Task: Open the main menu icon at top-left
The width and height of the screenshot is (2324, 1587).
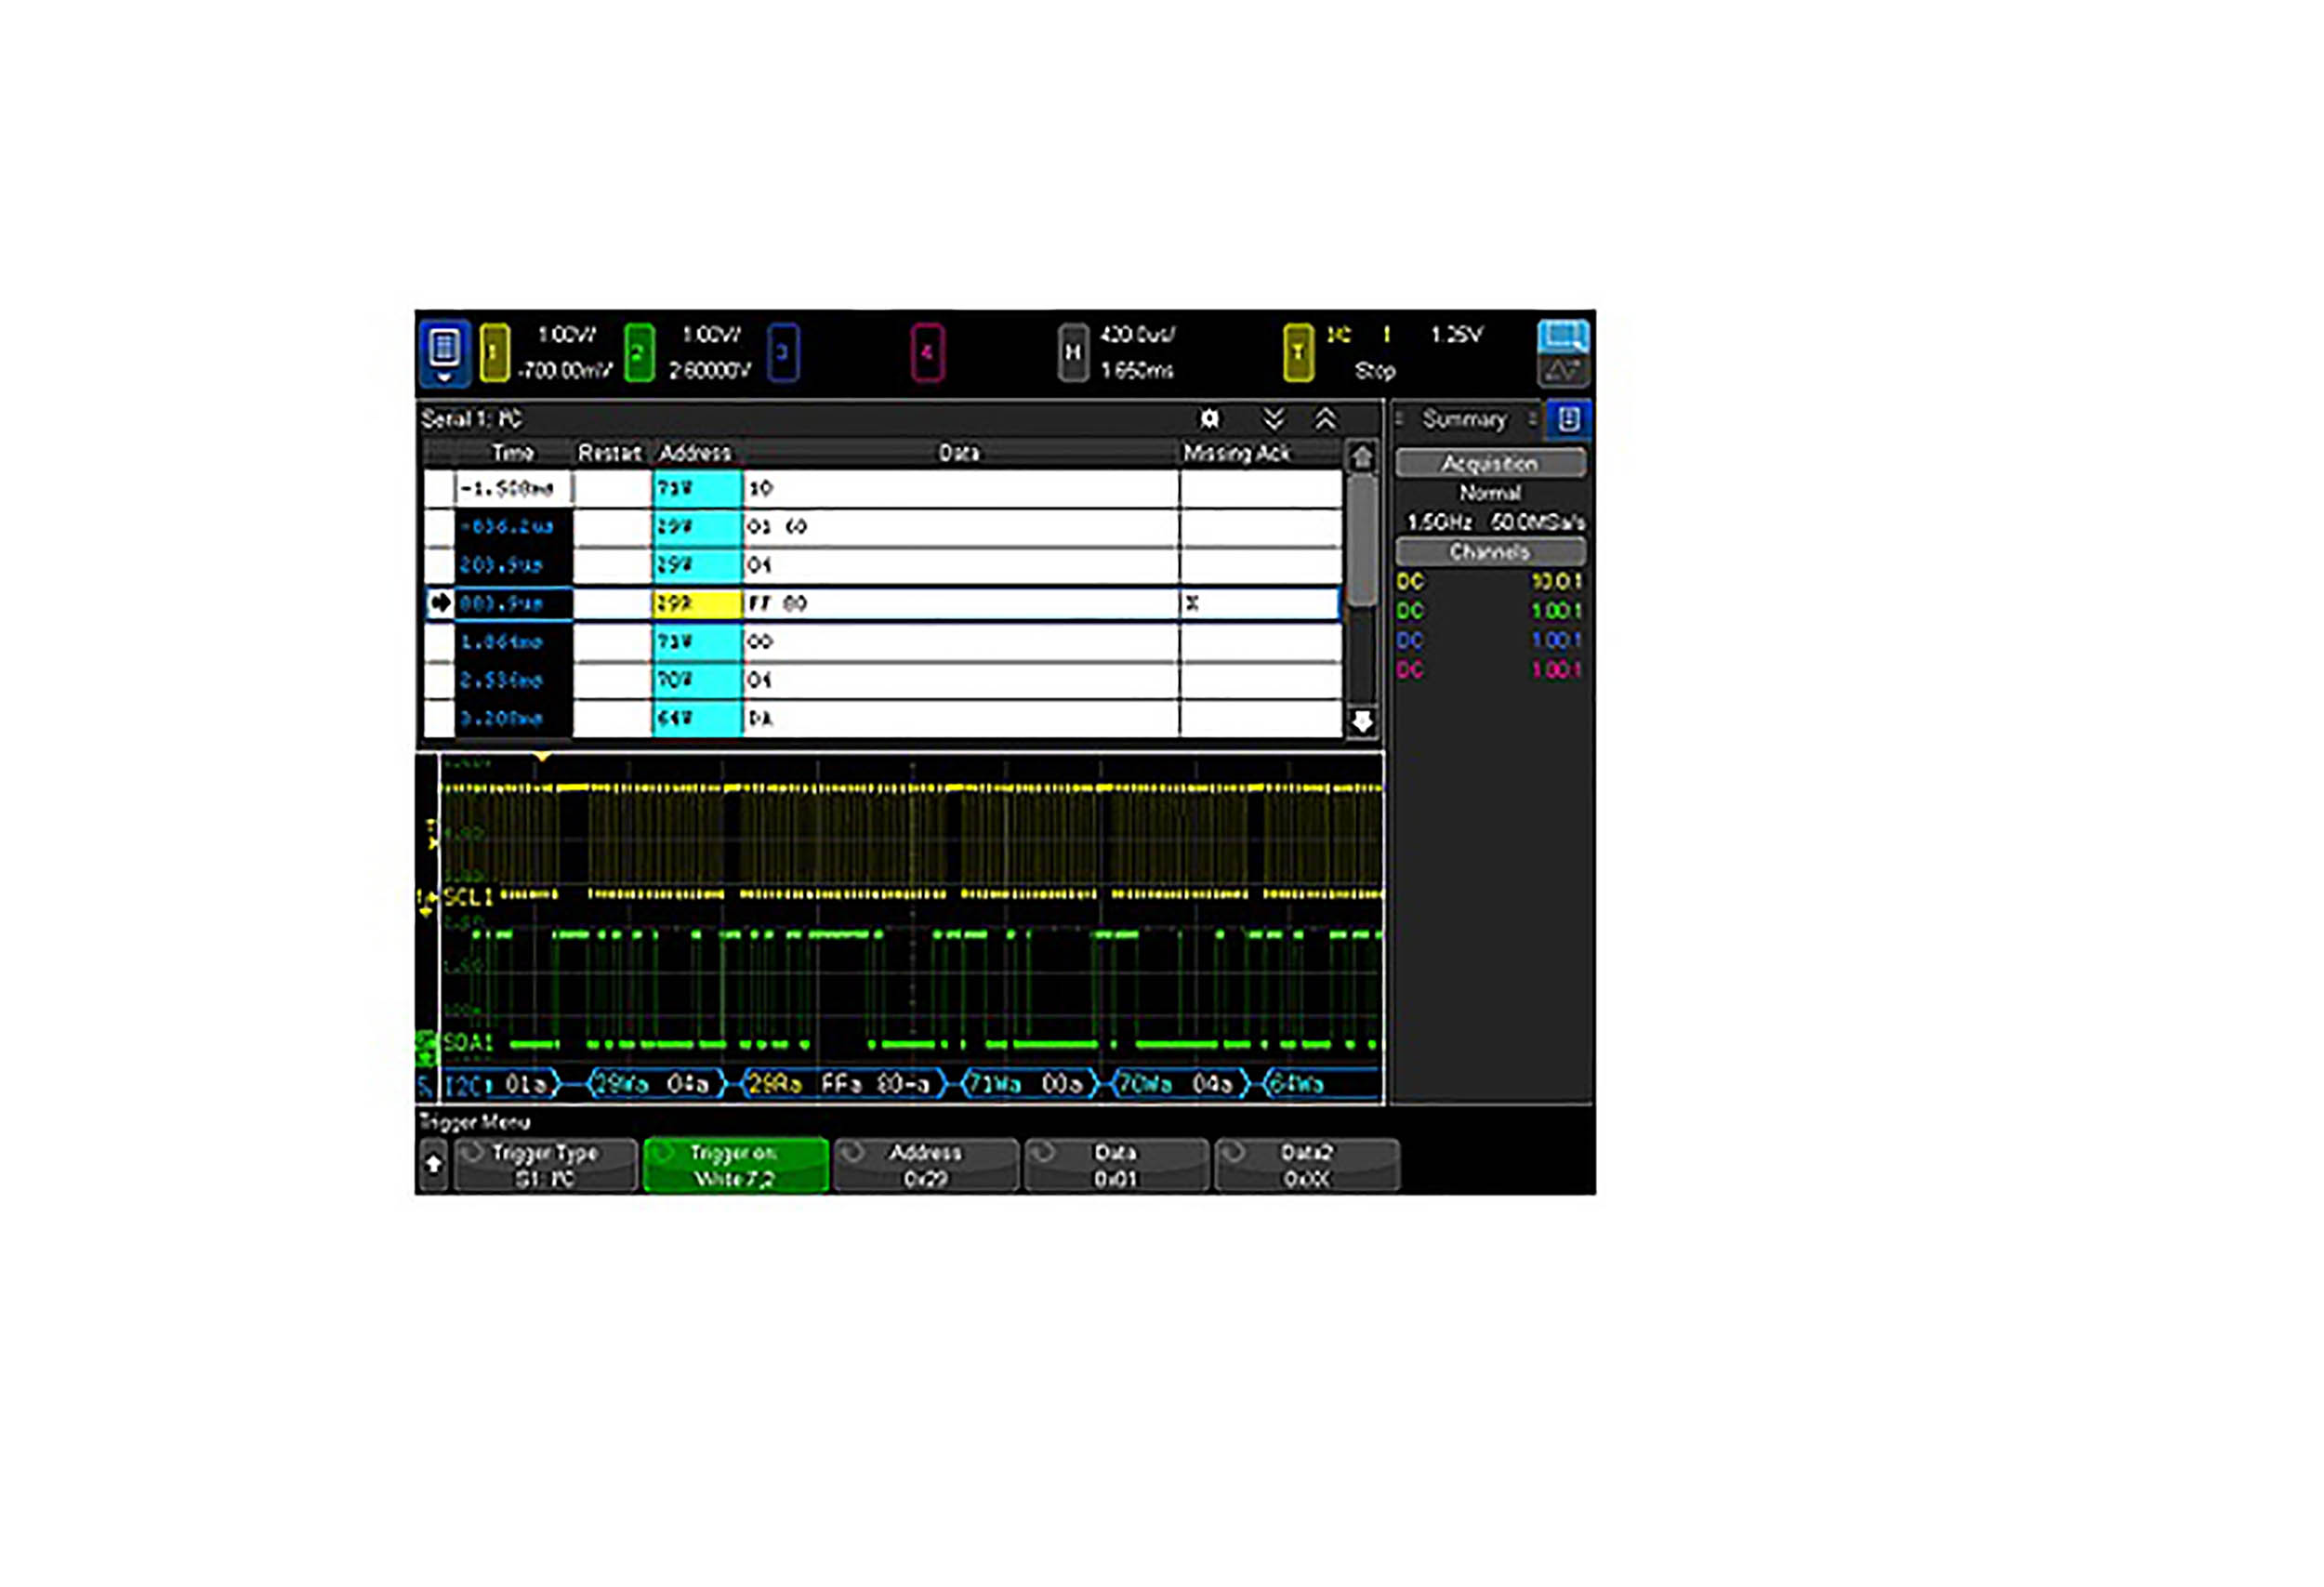Action: click(444, 351)
